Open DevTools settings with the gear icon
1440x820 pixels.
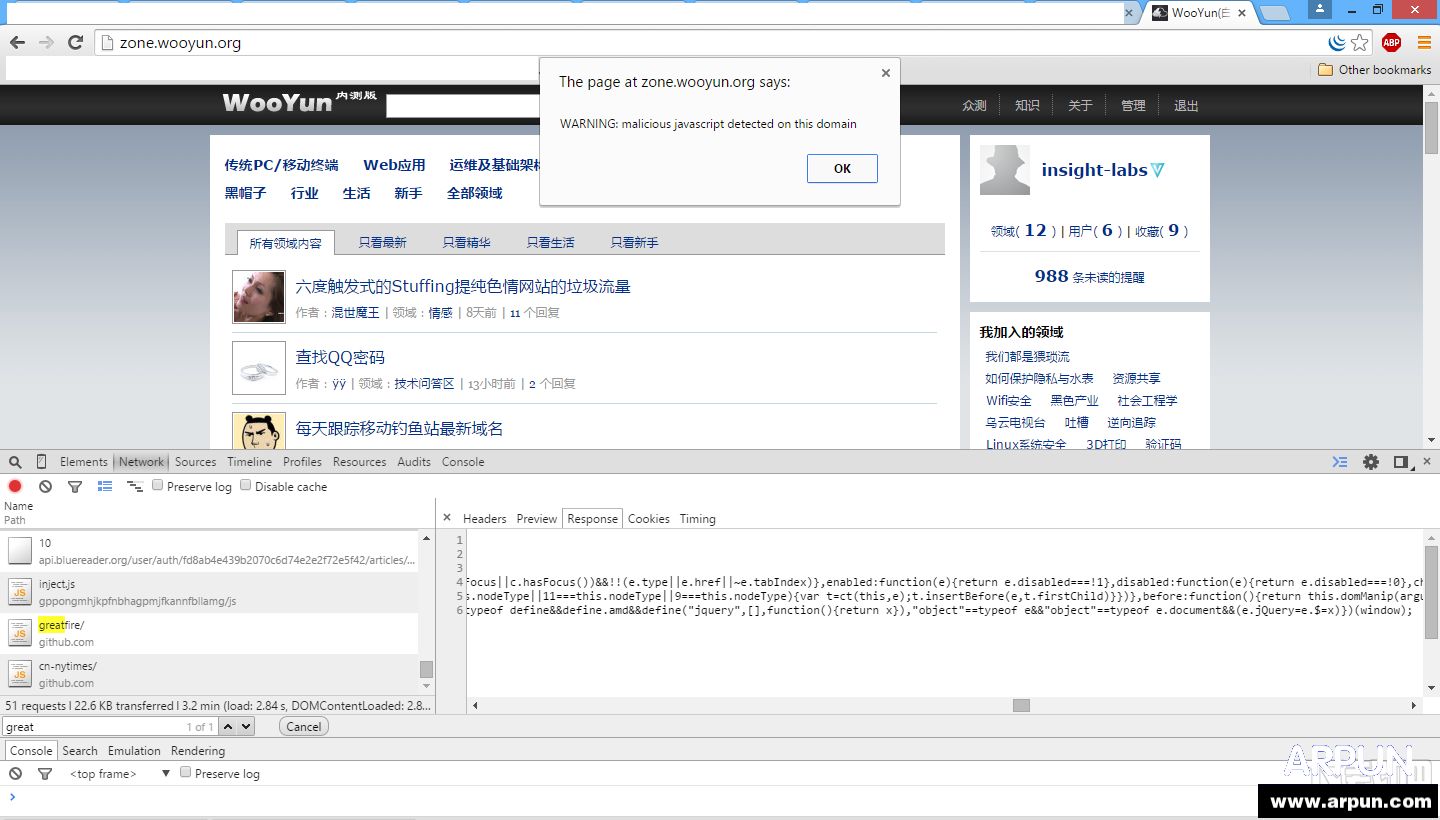pyautogui.click(x=1369, y=461)
